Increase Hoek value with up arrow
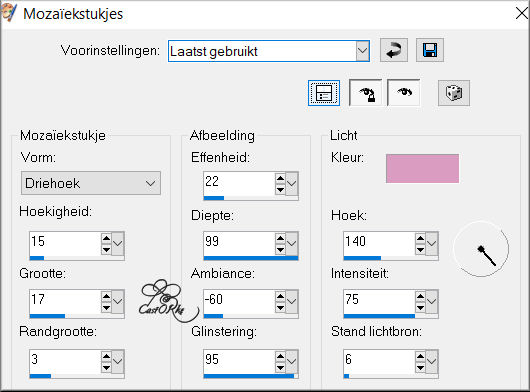This screenshot has width=530, height=392. click(420, 238)
